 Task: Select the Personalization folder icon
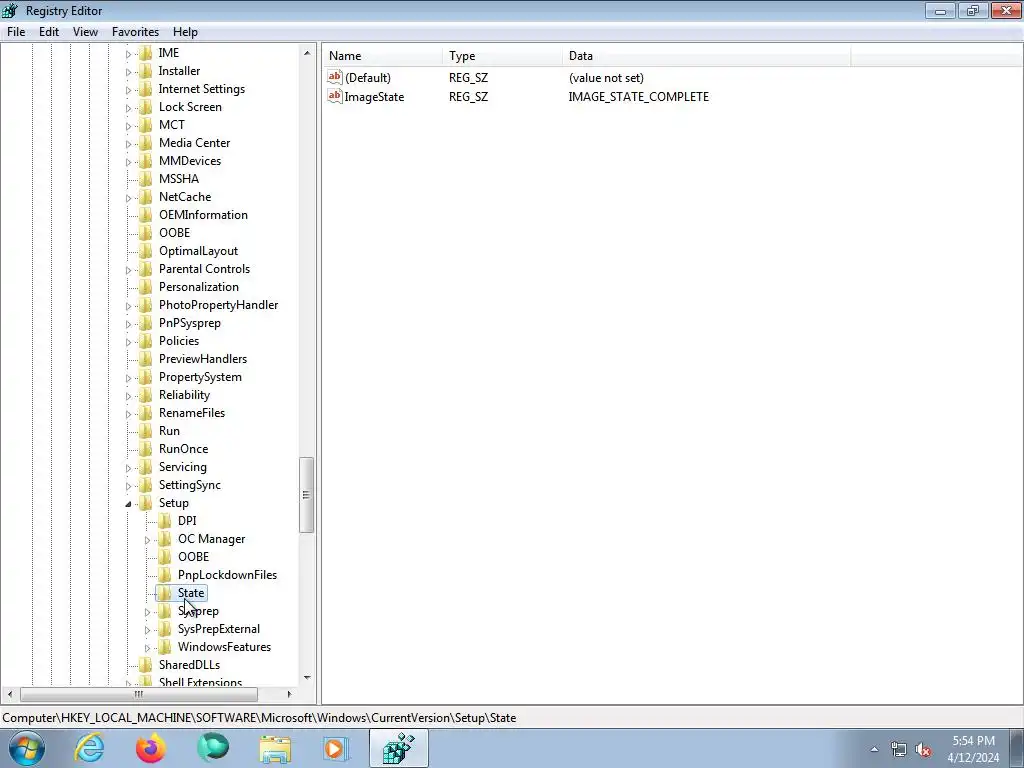coord(146,287)
